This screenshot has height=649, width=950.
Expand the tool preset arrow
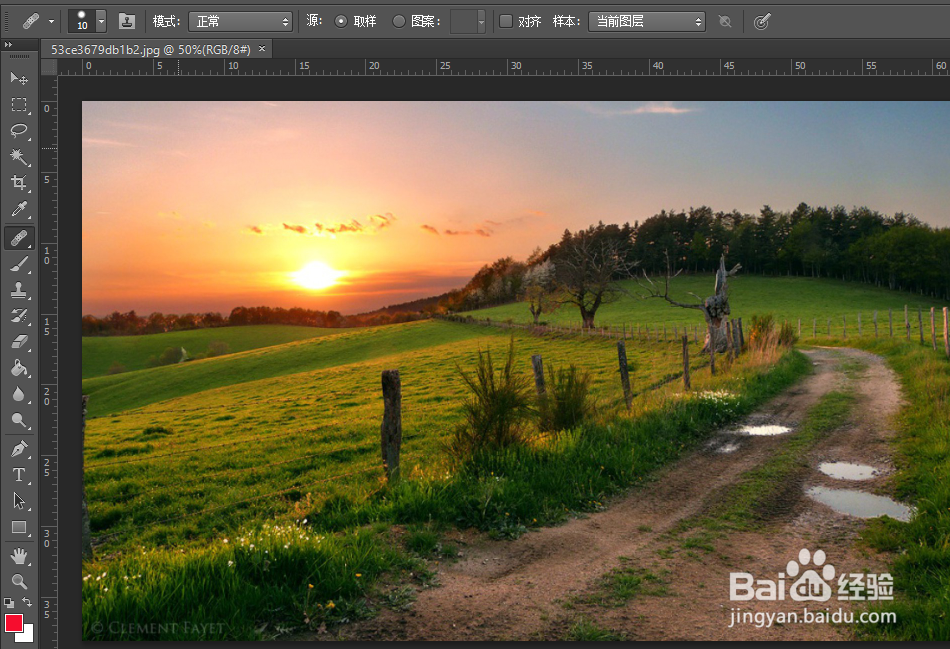51,21
